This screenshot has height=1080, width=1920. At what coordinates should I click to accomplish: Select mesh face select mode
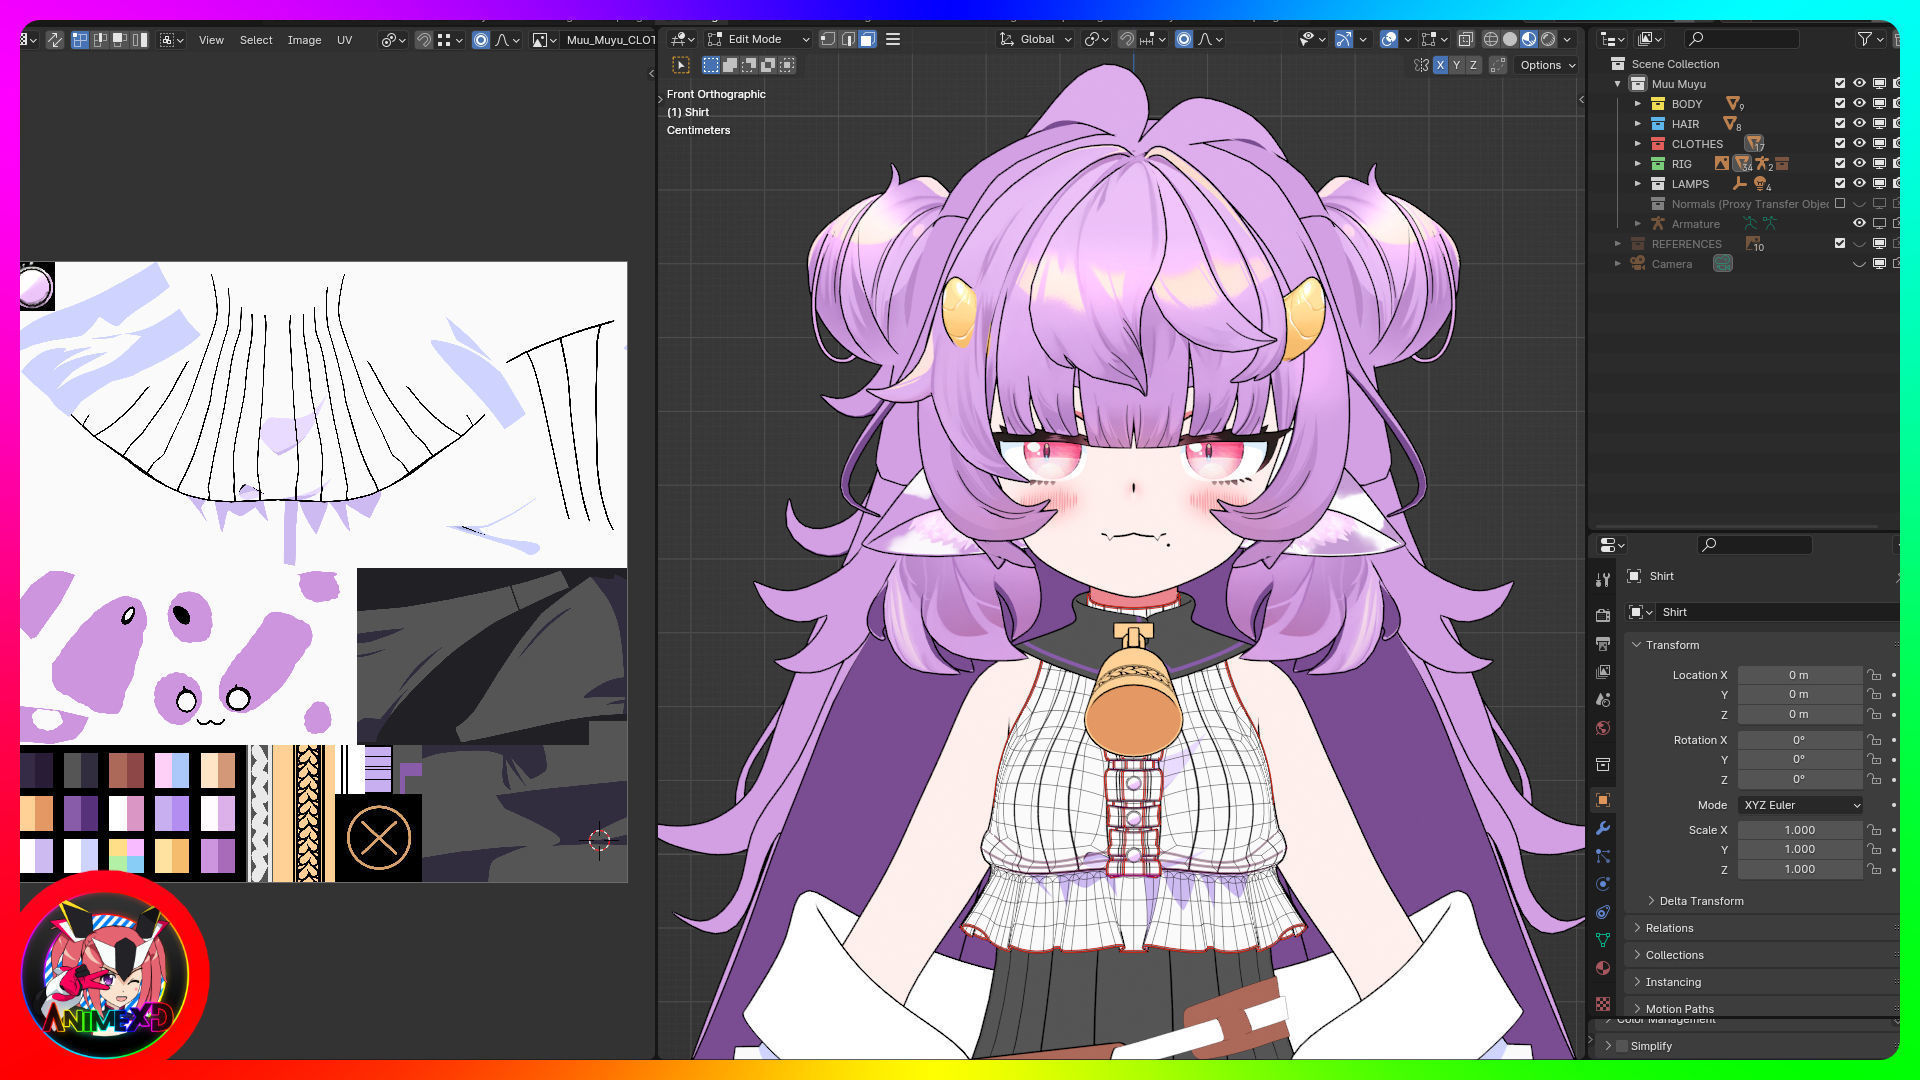[867, 39]
